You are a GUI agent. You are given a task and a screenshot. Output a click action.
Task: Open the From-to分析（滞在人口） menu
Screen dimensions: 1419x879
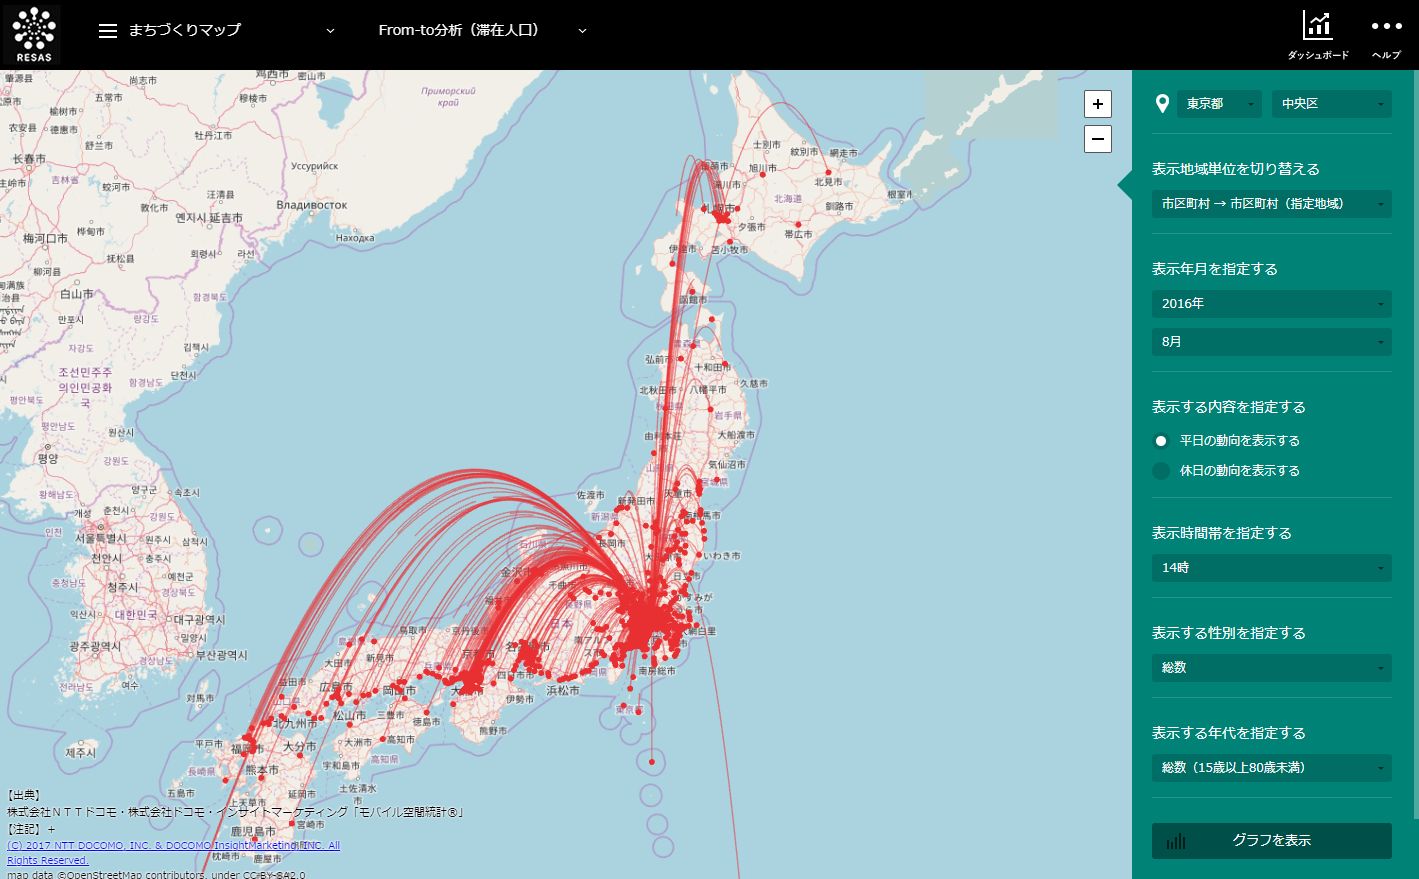(x=482, y=31)
